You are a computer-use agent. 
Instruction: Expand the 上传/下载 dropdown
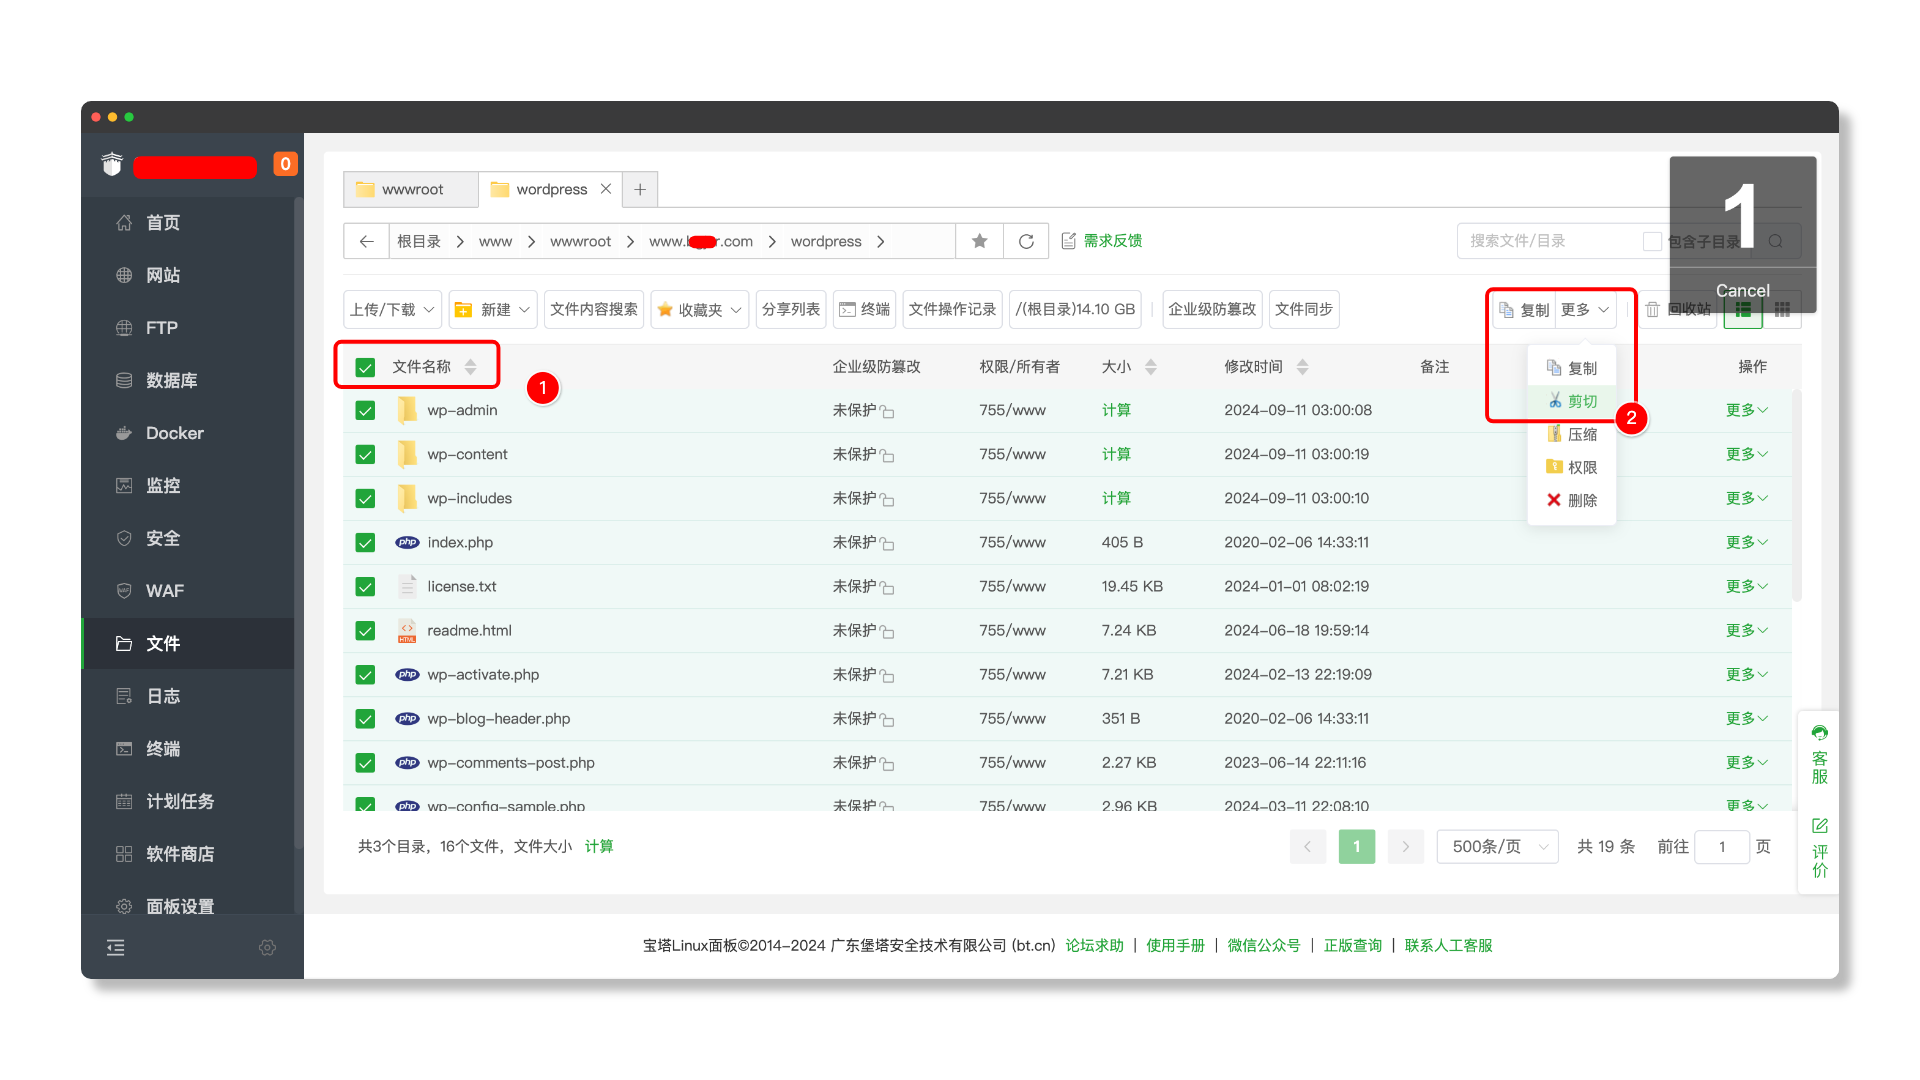392,310
